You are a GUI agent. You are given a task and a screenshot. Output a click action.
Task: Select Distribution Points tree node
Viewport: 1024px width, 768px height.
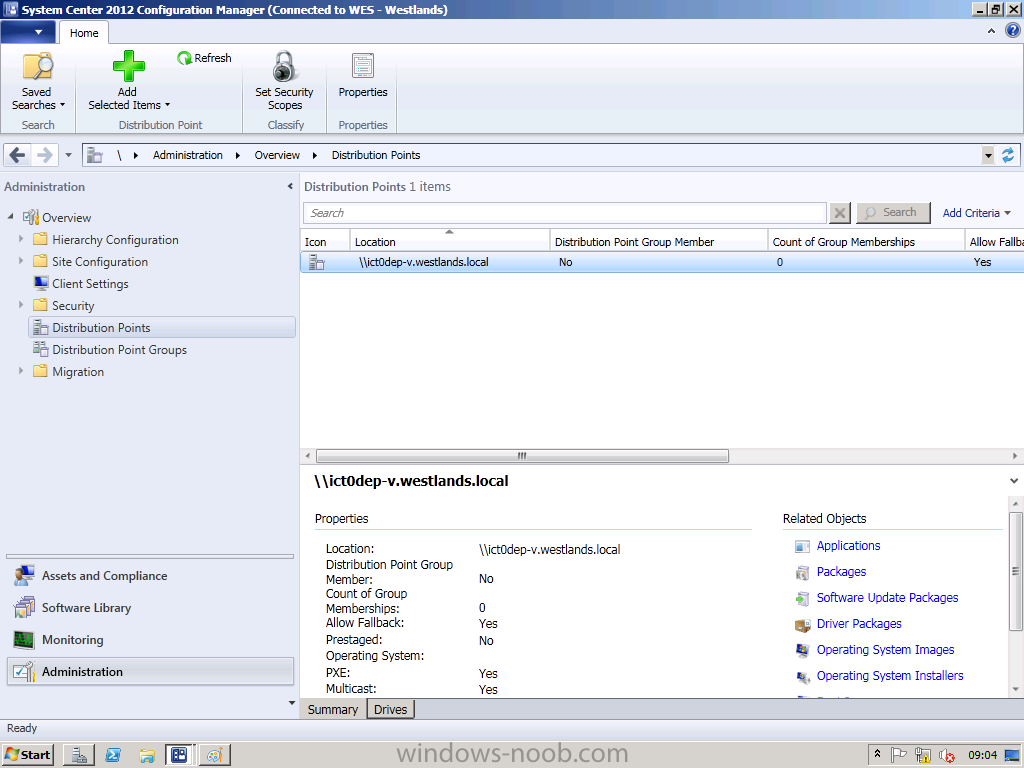[162, 328]
